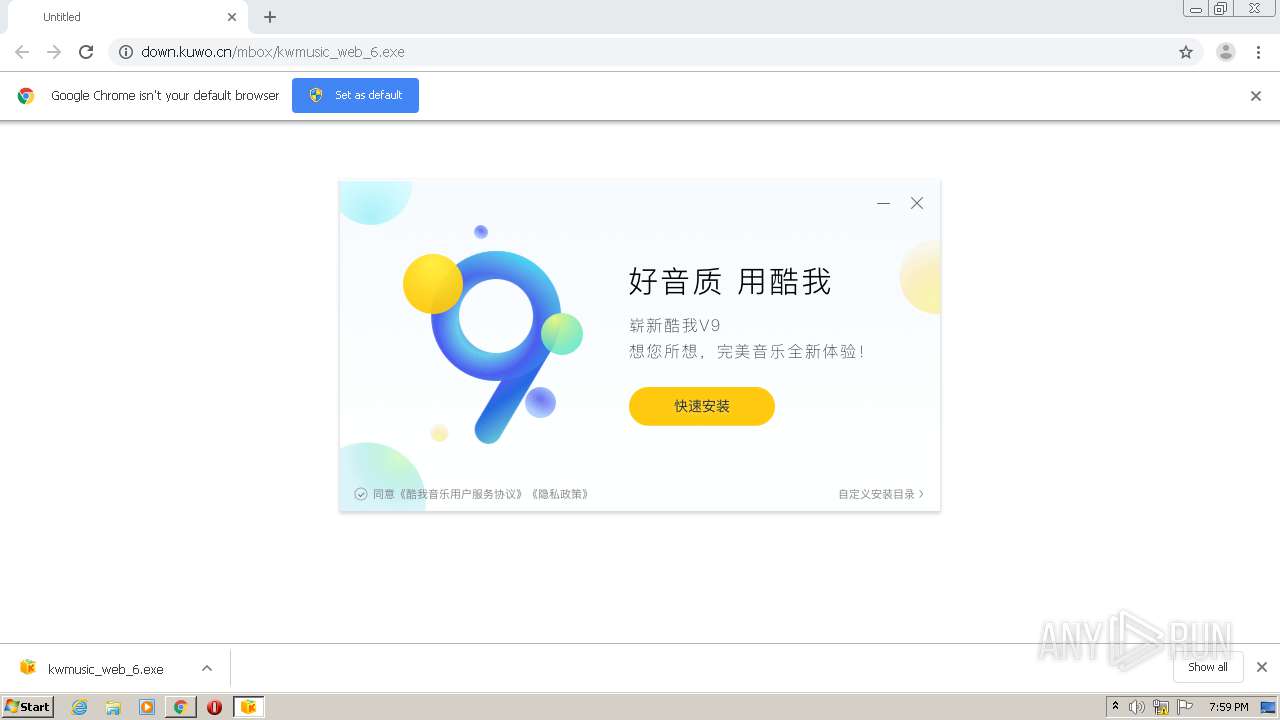Open the Action Center flag icon
The width and height of the screenshot is (1280, 720).
1185,707
